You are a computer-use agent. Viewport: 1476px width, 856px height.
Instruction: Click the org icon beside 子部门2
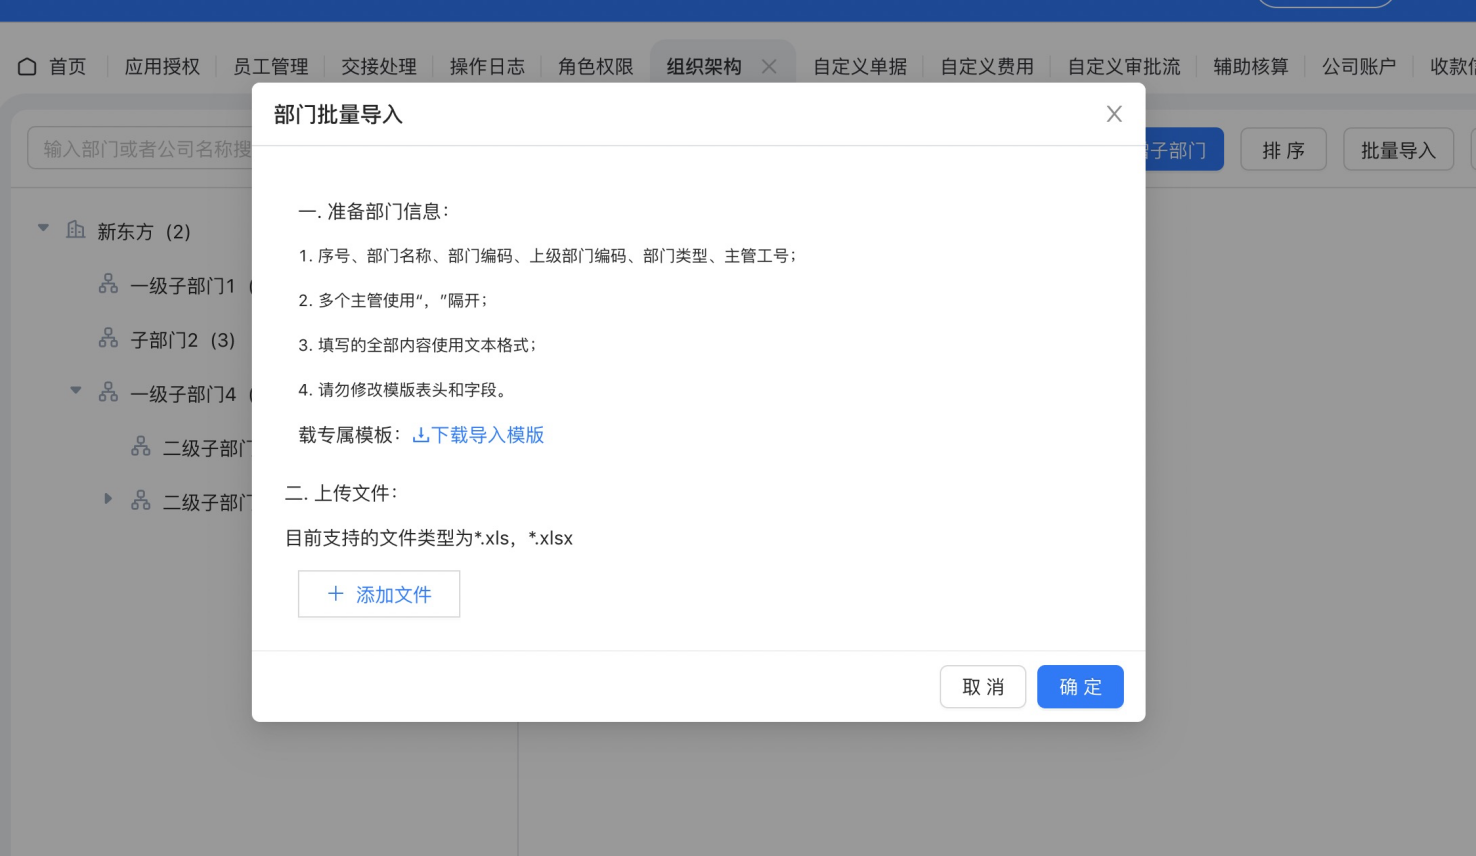click(x=108, y=338)
